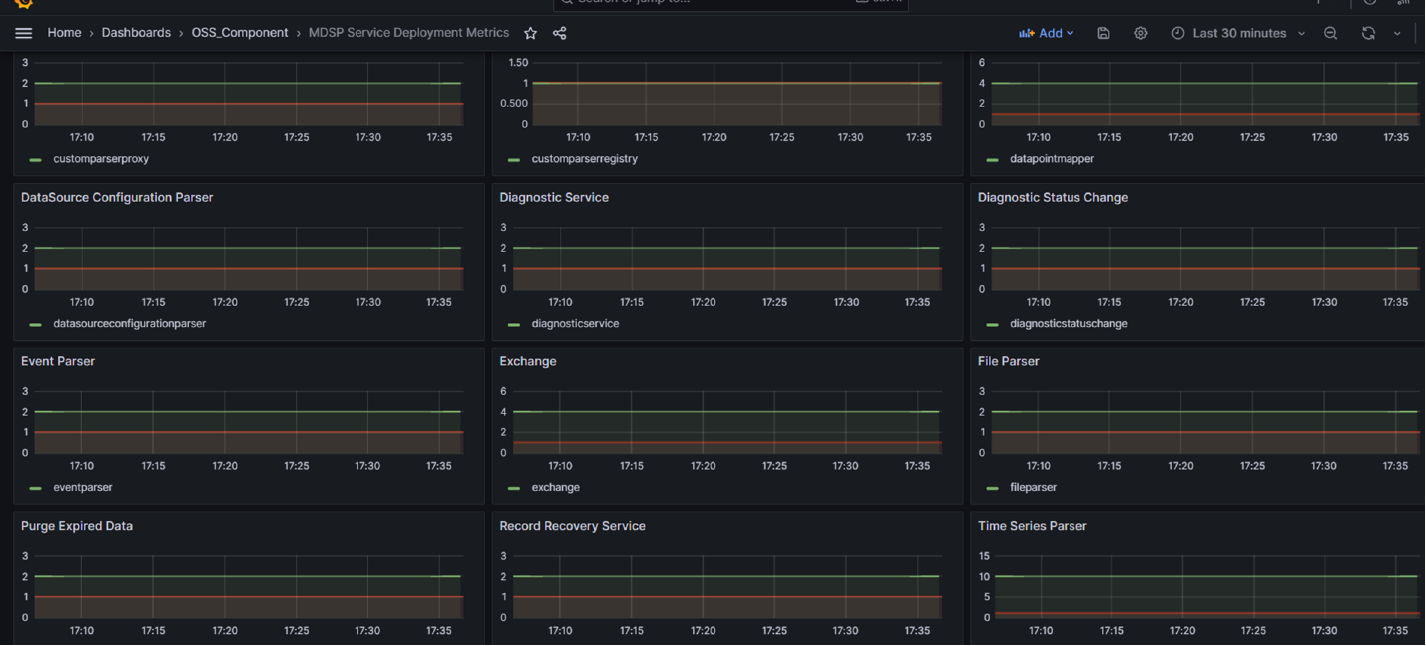This screenshot has height=646, width=1426.
Task: Zoom out the time range
Action: point(1331,33)
